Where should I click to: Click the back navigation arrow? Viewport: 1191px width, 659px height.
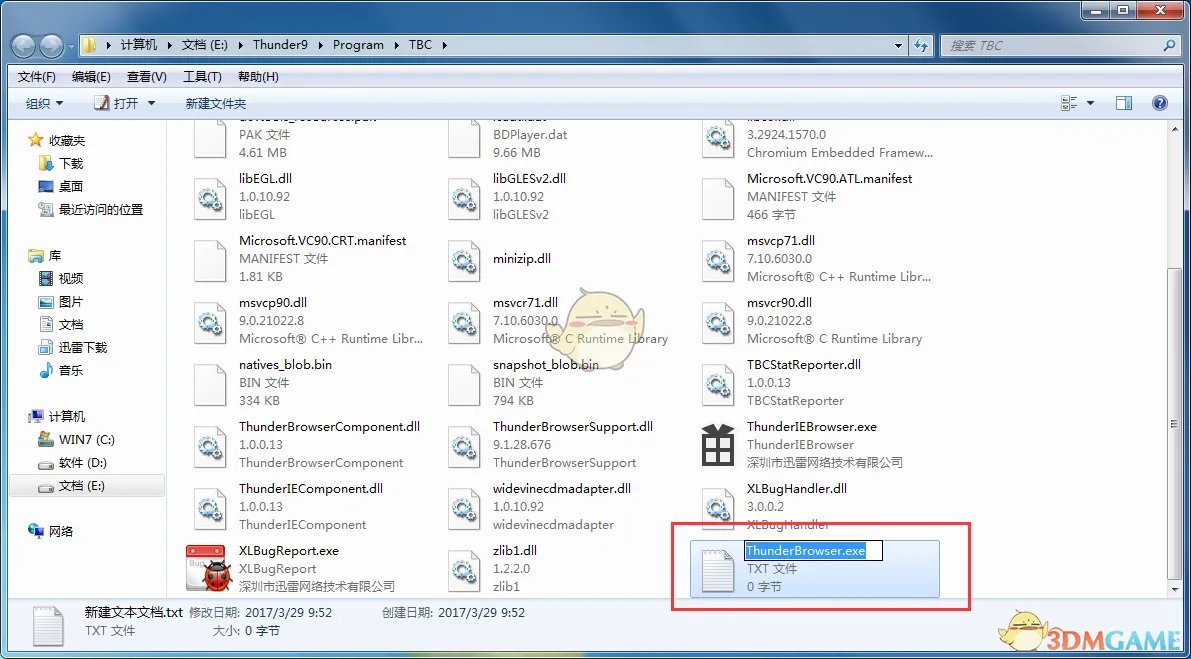pyautogui.click(x=24, y=45)
